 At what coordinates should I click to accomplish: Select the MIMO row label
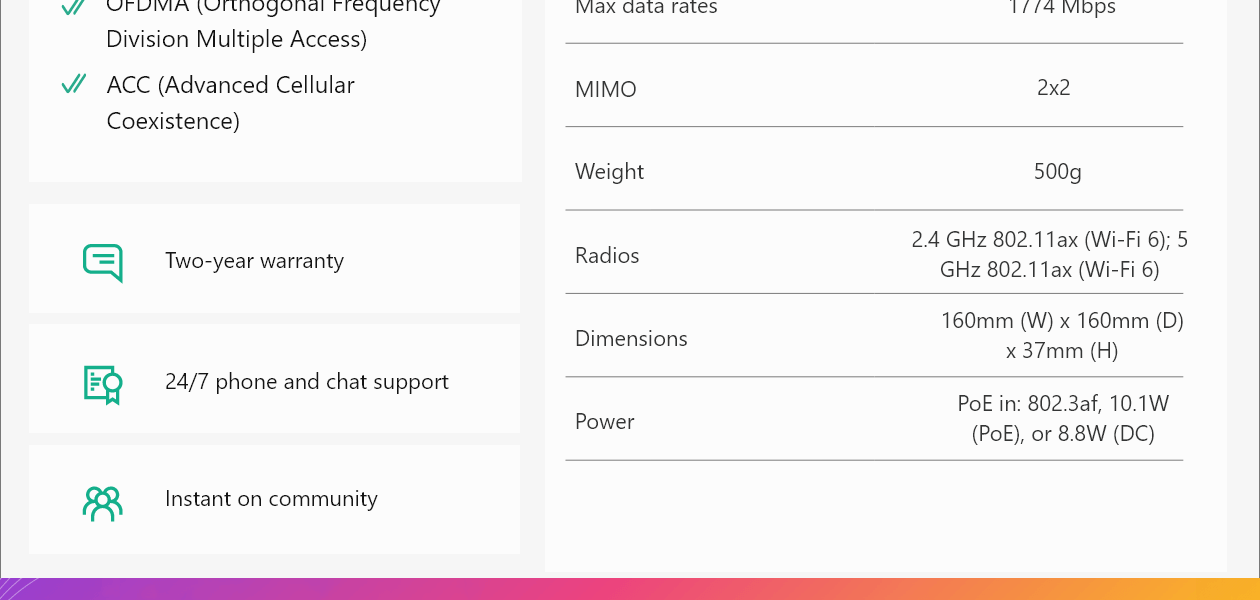pyautogui.click(x=605, y=89)
